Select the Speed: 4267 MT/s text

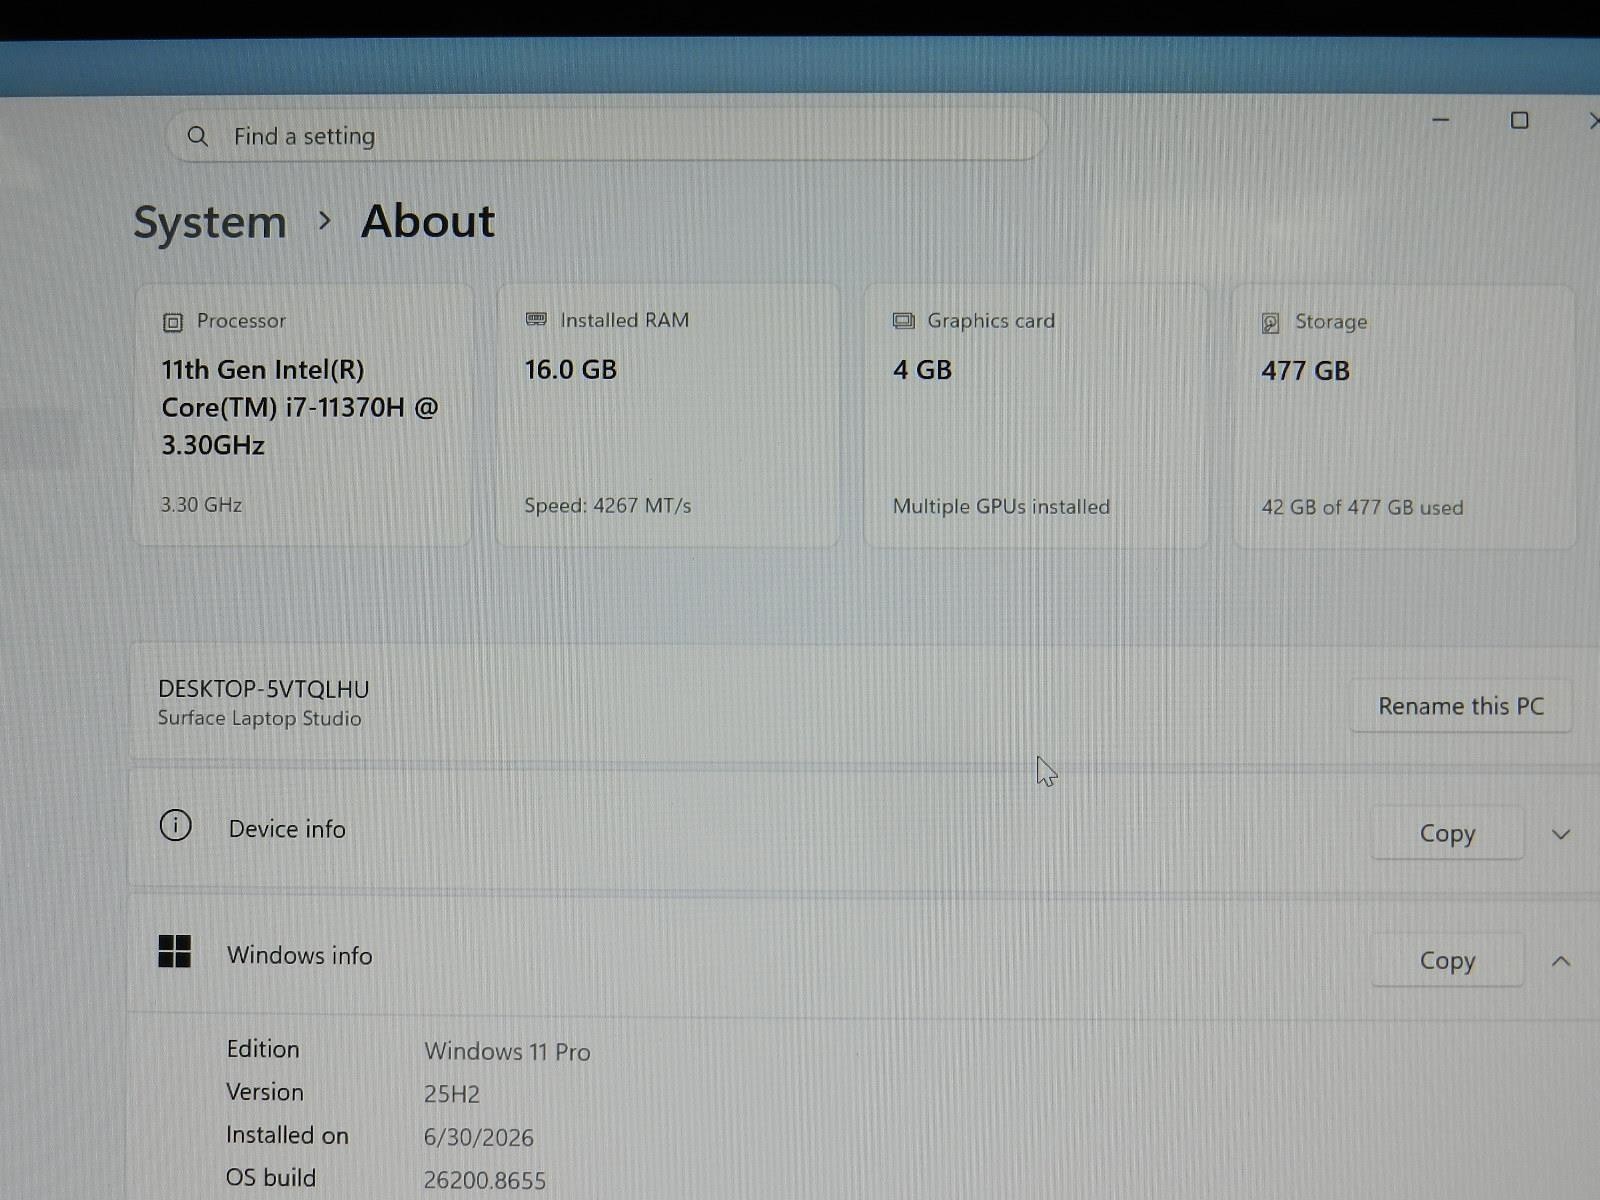click(x=608, y=506)
